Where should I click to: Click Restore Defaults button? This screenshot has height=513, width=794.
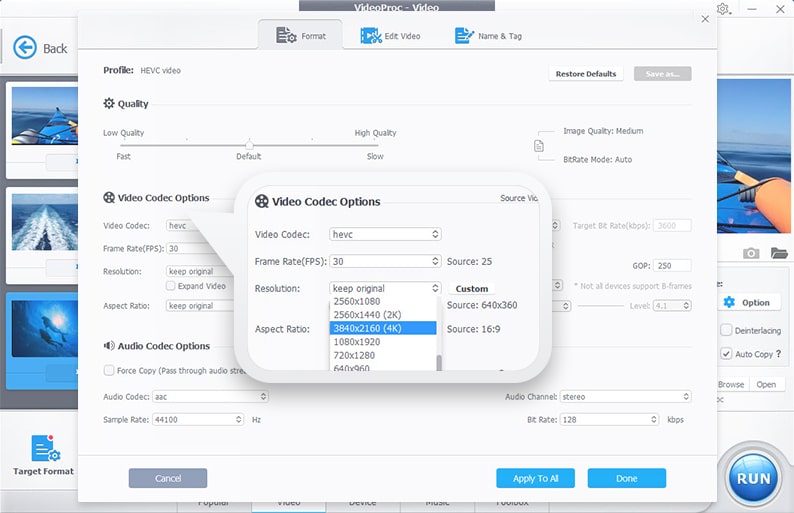point(586,74)
